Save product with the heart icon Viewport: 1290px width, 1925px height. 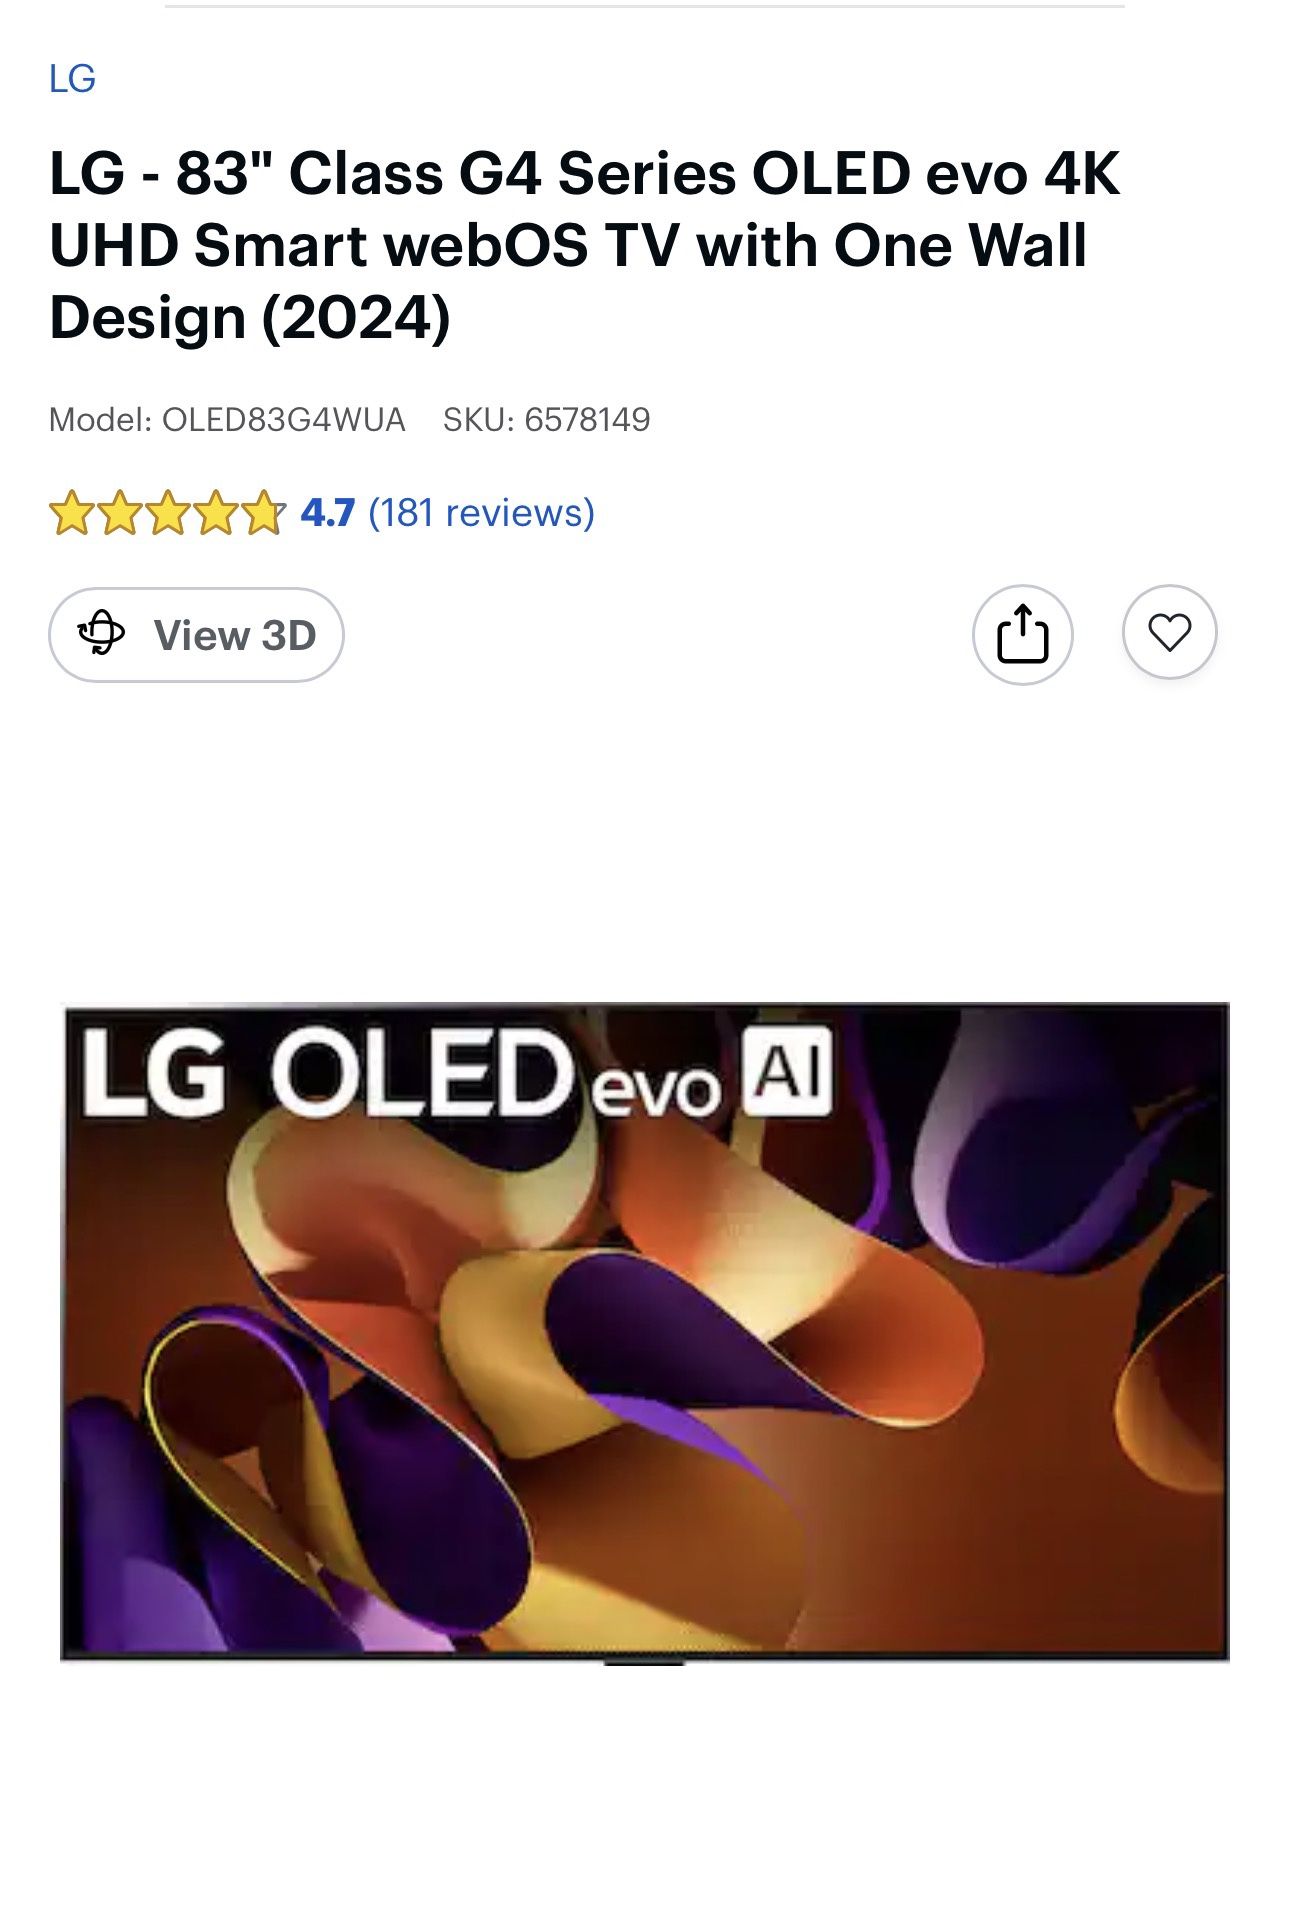tap(1169, 632)
